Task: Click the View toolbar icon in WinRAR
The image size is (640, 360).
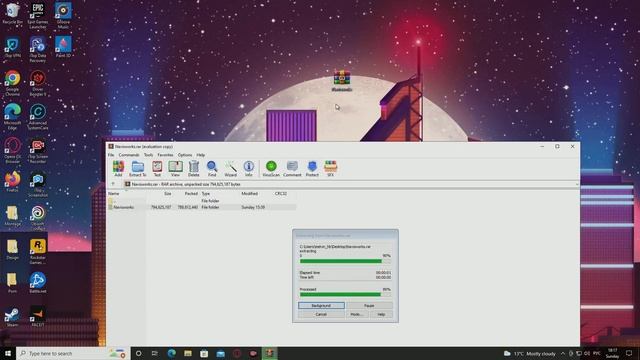Action: coord(176,168)
